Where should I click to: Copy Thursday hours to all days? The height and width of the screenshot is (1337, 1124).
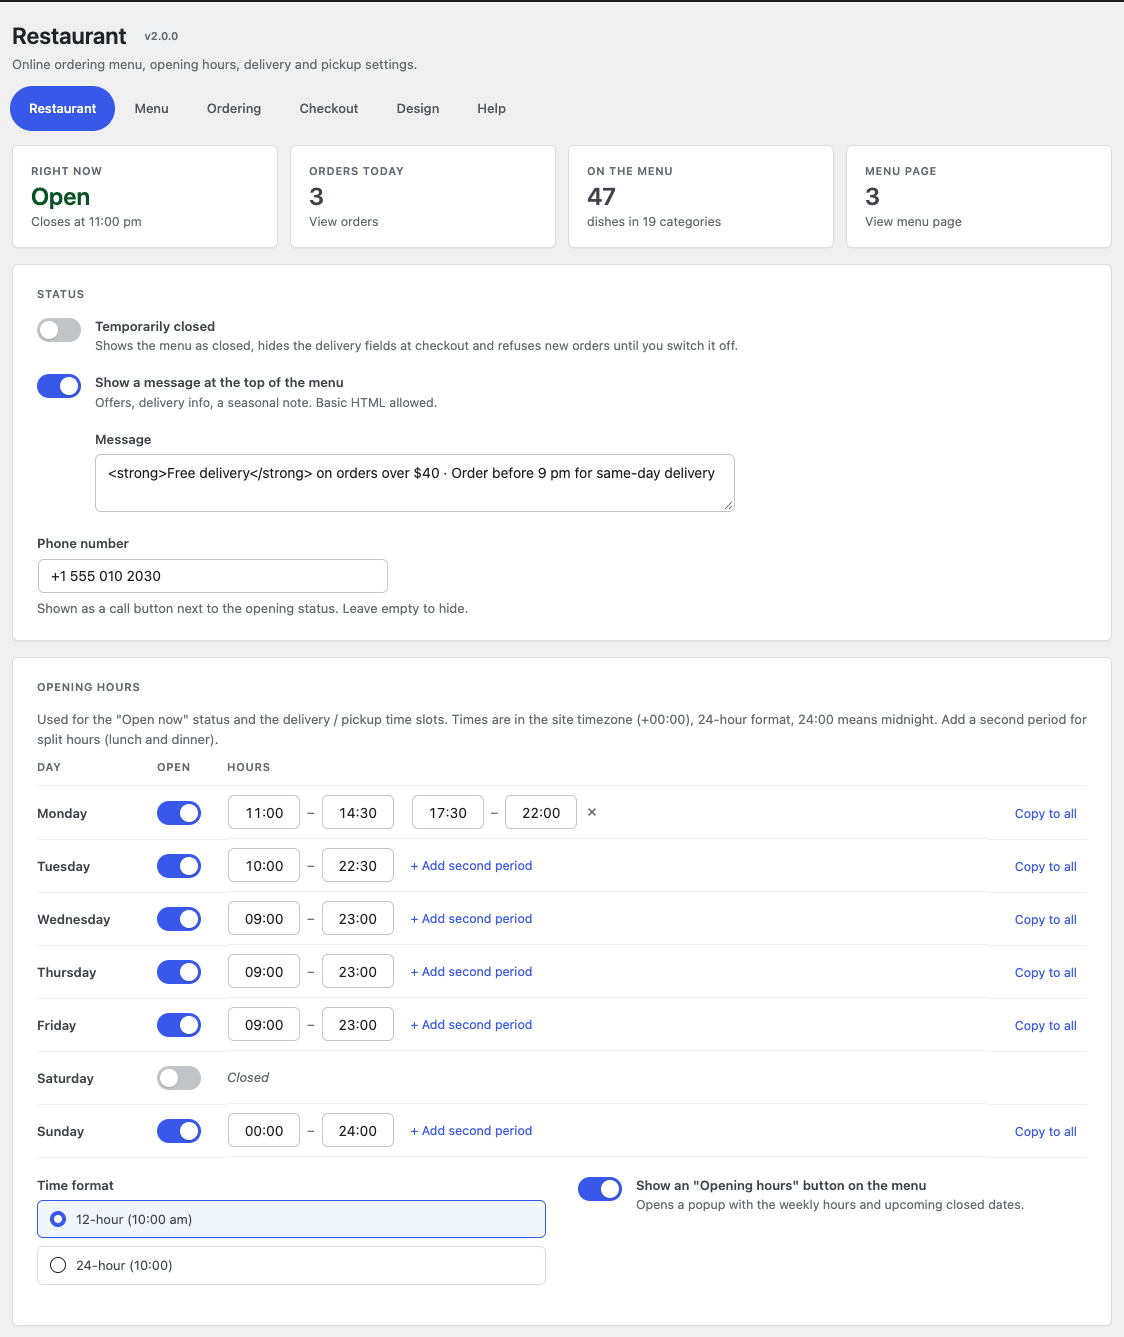coord(1045,973)
